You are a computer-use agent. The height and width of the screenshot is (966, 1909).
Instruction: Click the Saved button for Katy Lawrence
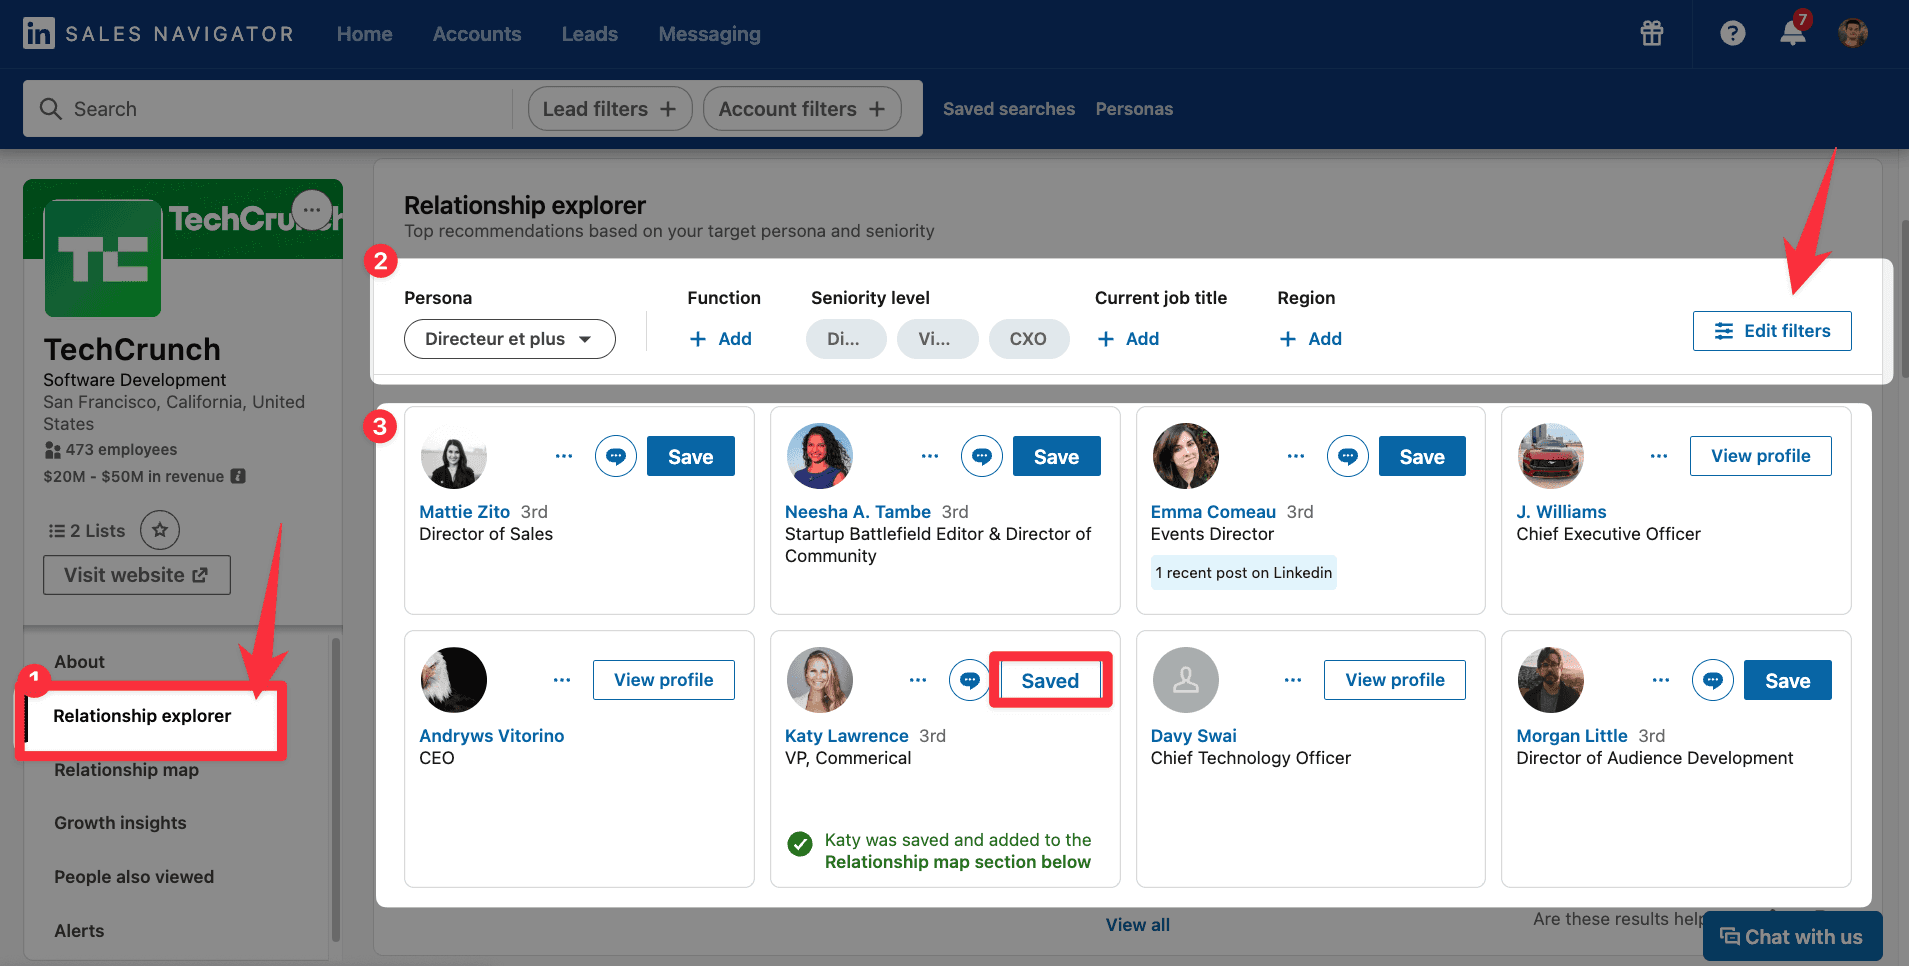(1050, 681)
